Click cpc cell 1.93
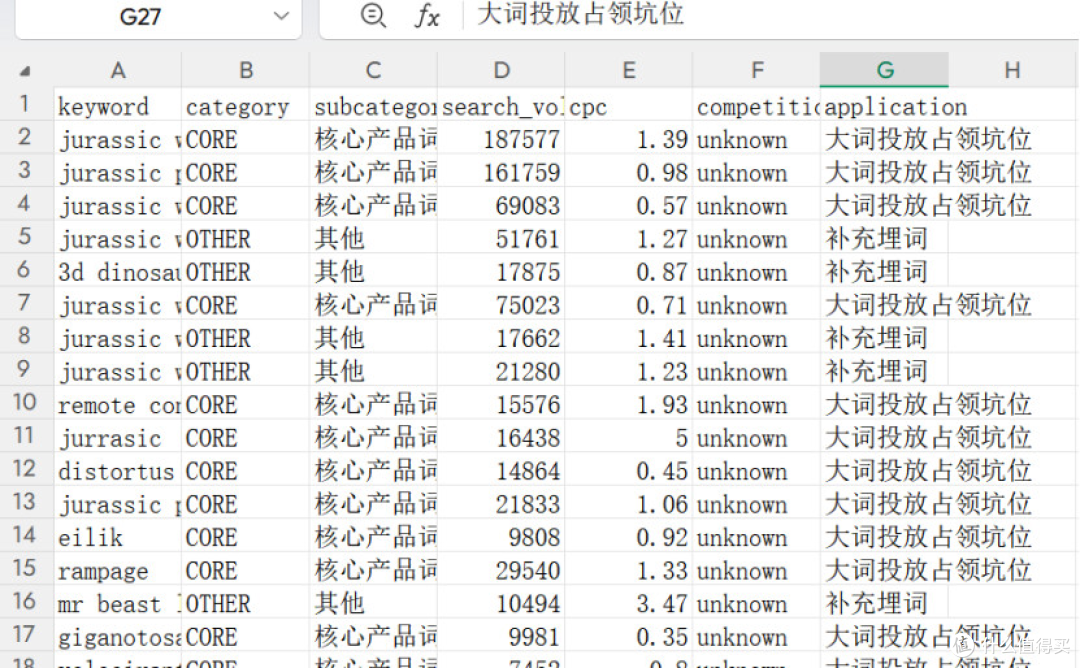 (x=629, y=404)
